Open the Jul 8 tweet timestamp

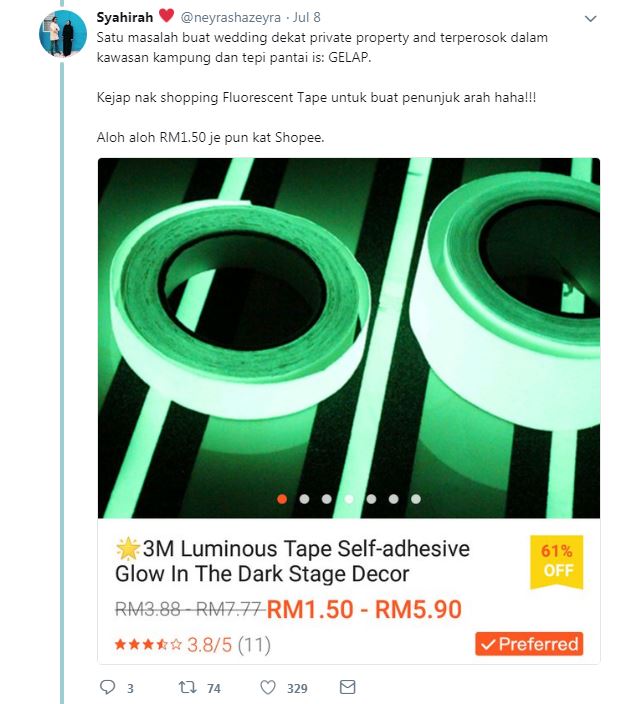coord(307,17)
